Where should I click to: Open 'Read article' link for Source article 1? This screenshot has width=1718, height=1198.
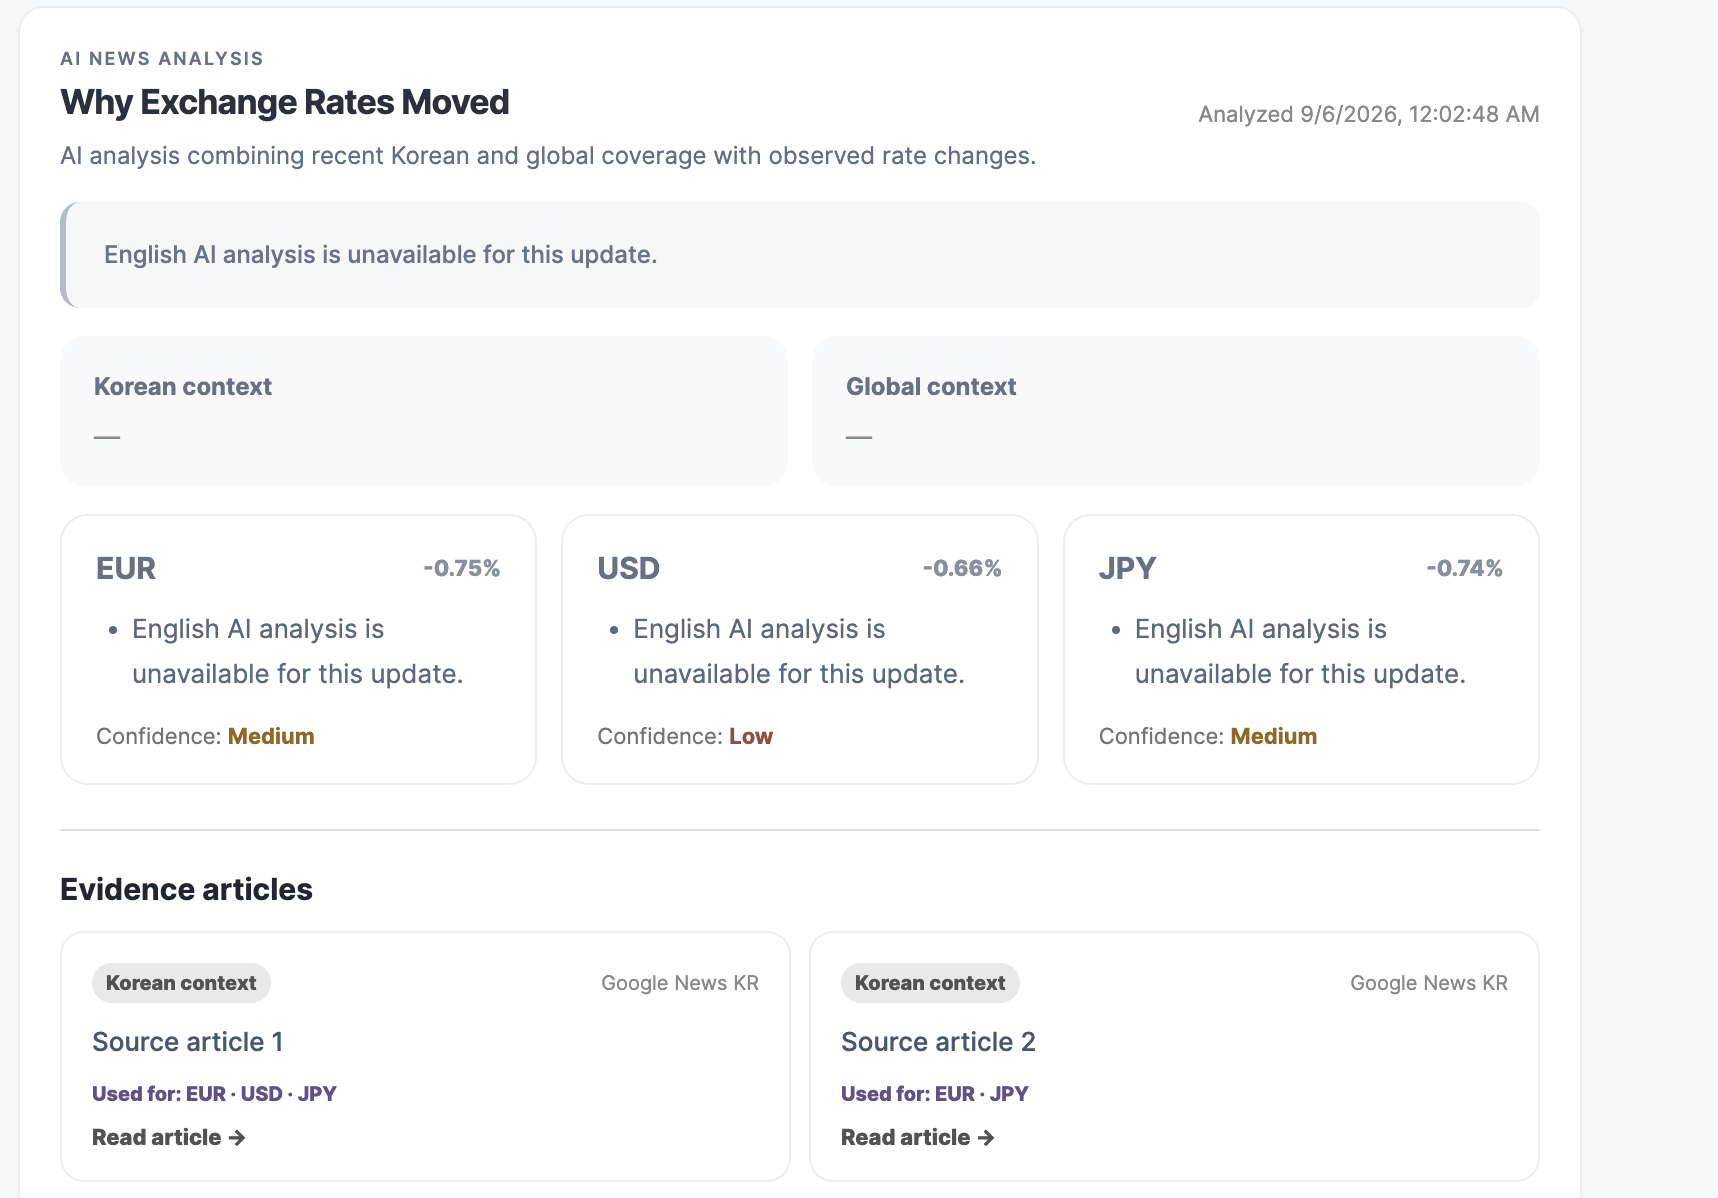click(168, 1137)
